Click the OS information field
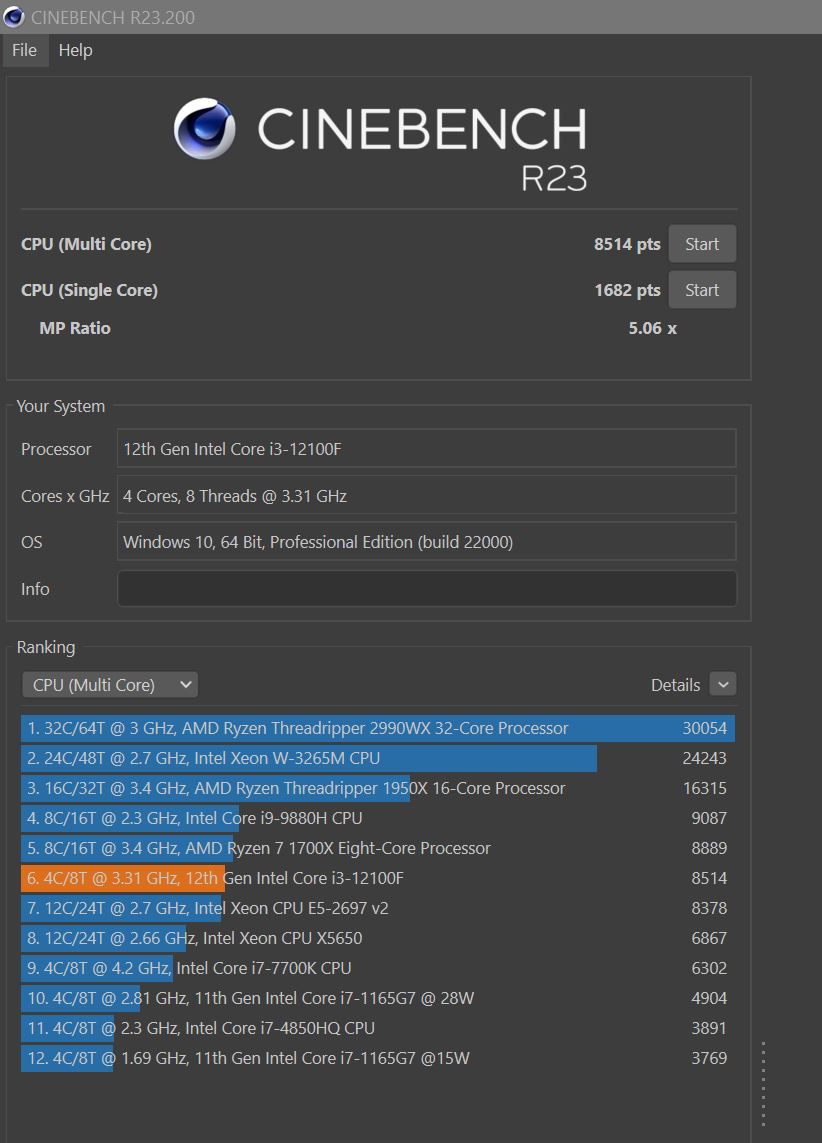Screen dimensions: 822x1143 point(426,542)
